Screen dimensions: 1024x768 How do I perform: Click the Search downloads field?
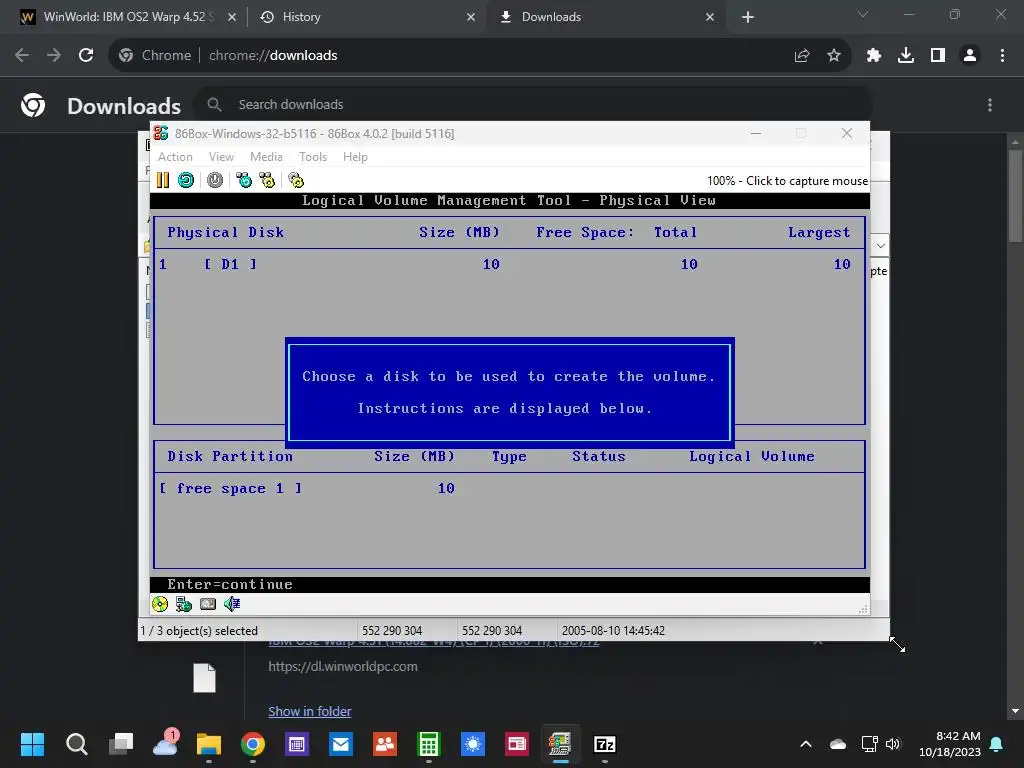[x=532, y=104]
